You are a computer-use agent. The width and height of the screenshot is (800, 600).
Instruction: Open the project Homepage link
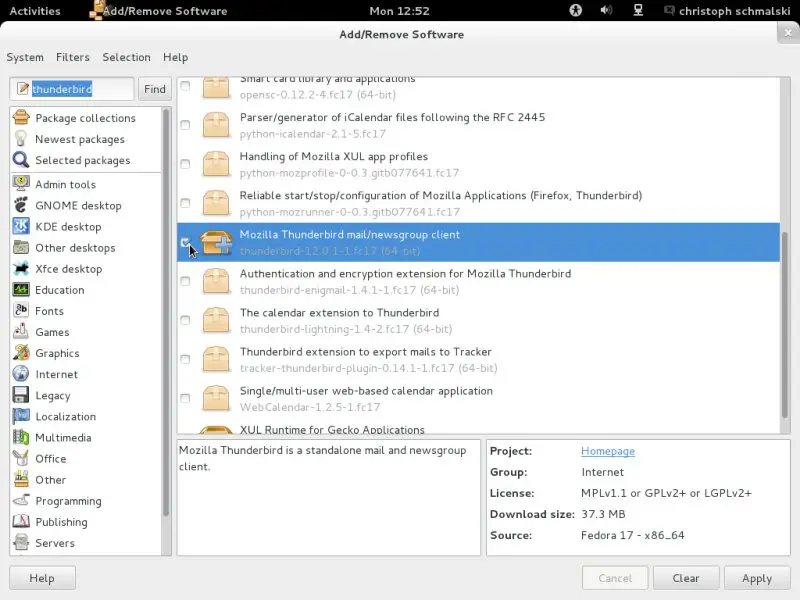pos(608,451)
